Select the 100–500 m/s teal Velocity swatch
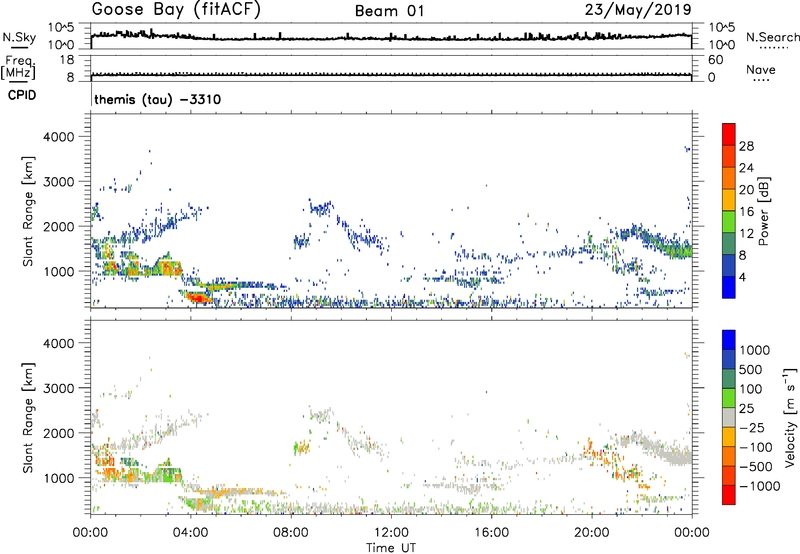 pos(729,379)
